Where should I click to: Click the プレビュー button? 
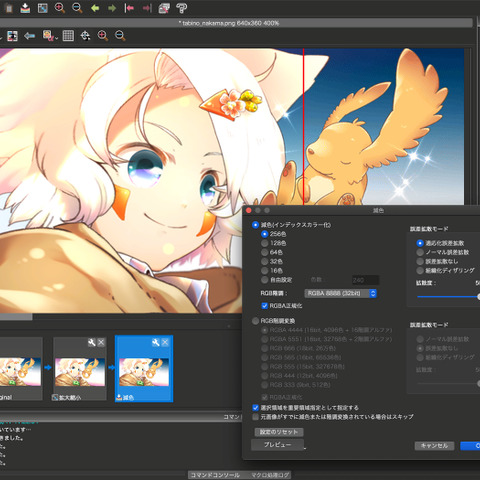tap(277, 445)
